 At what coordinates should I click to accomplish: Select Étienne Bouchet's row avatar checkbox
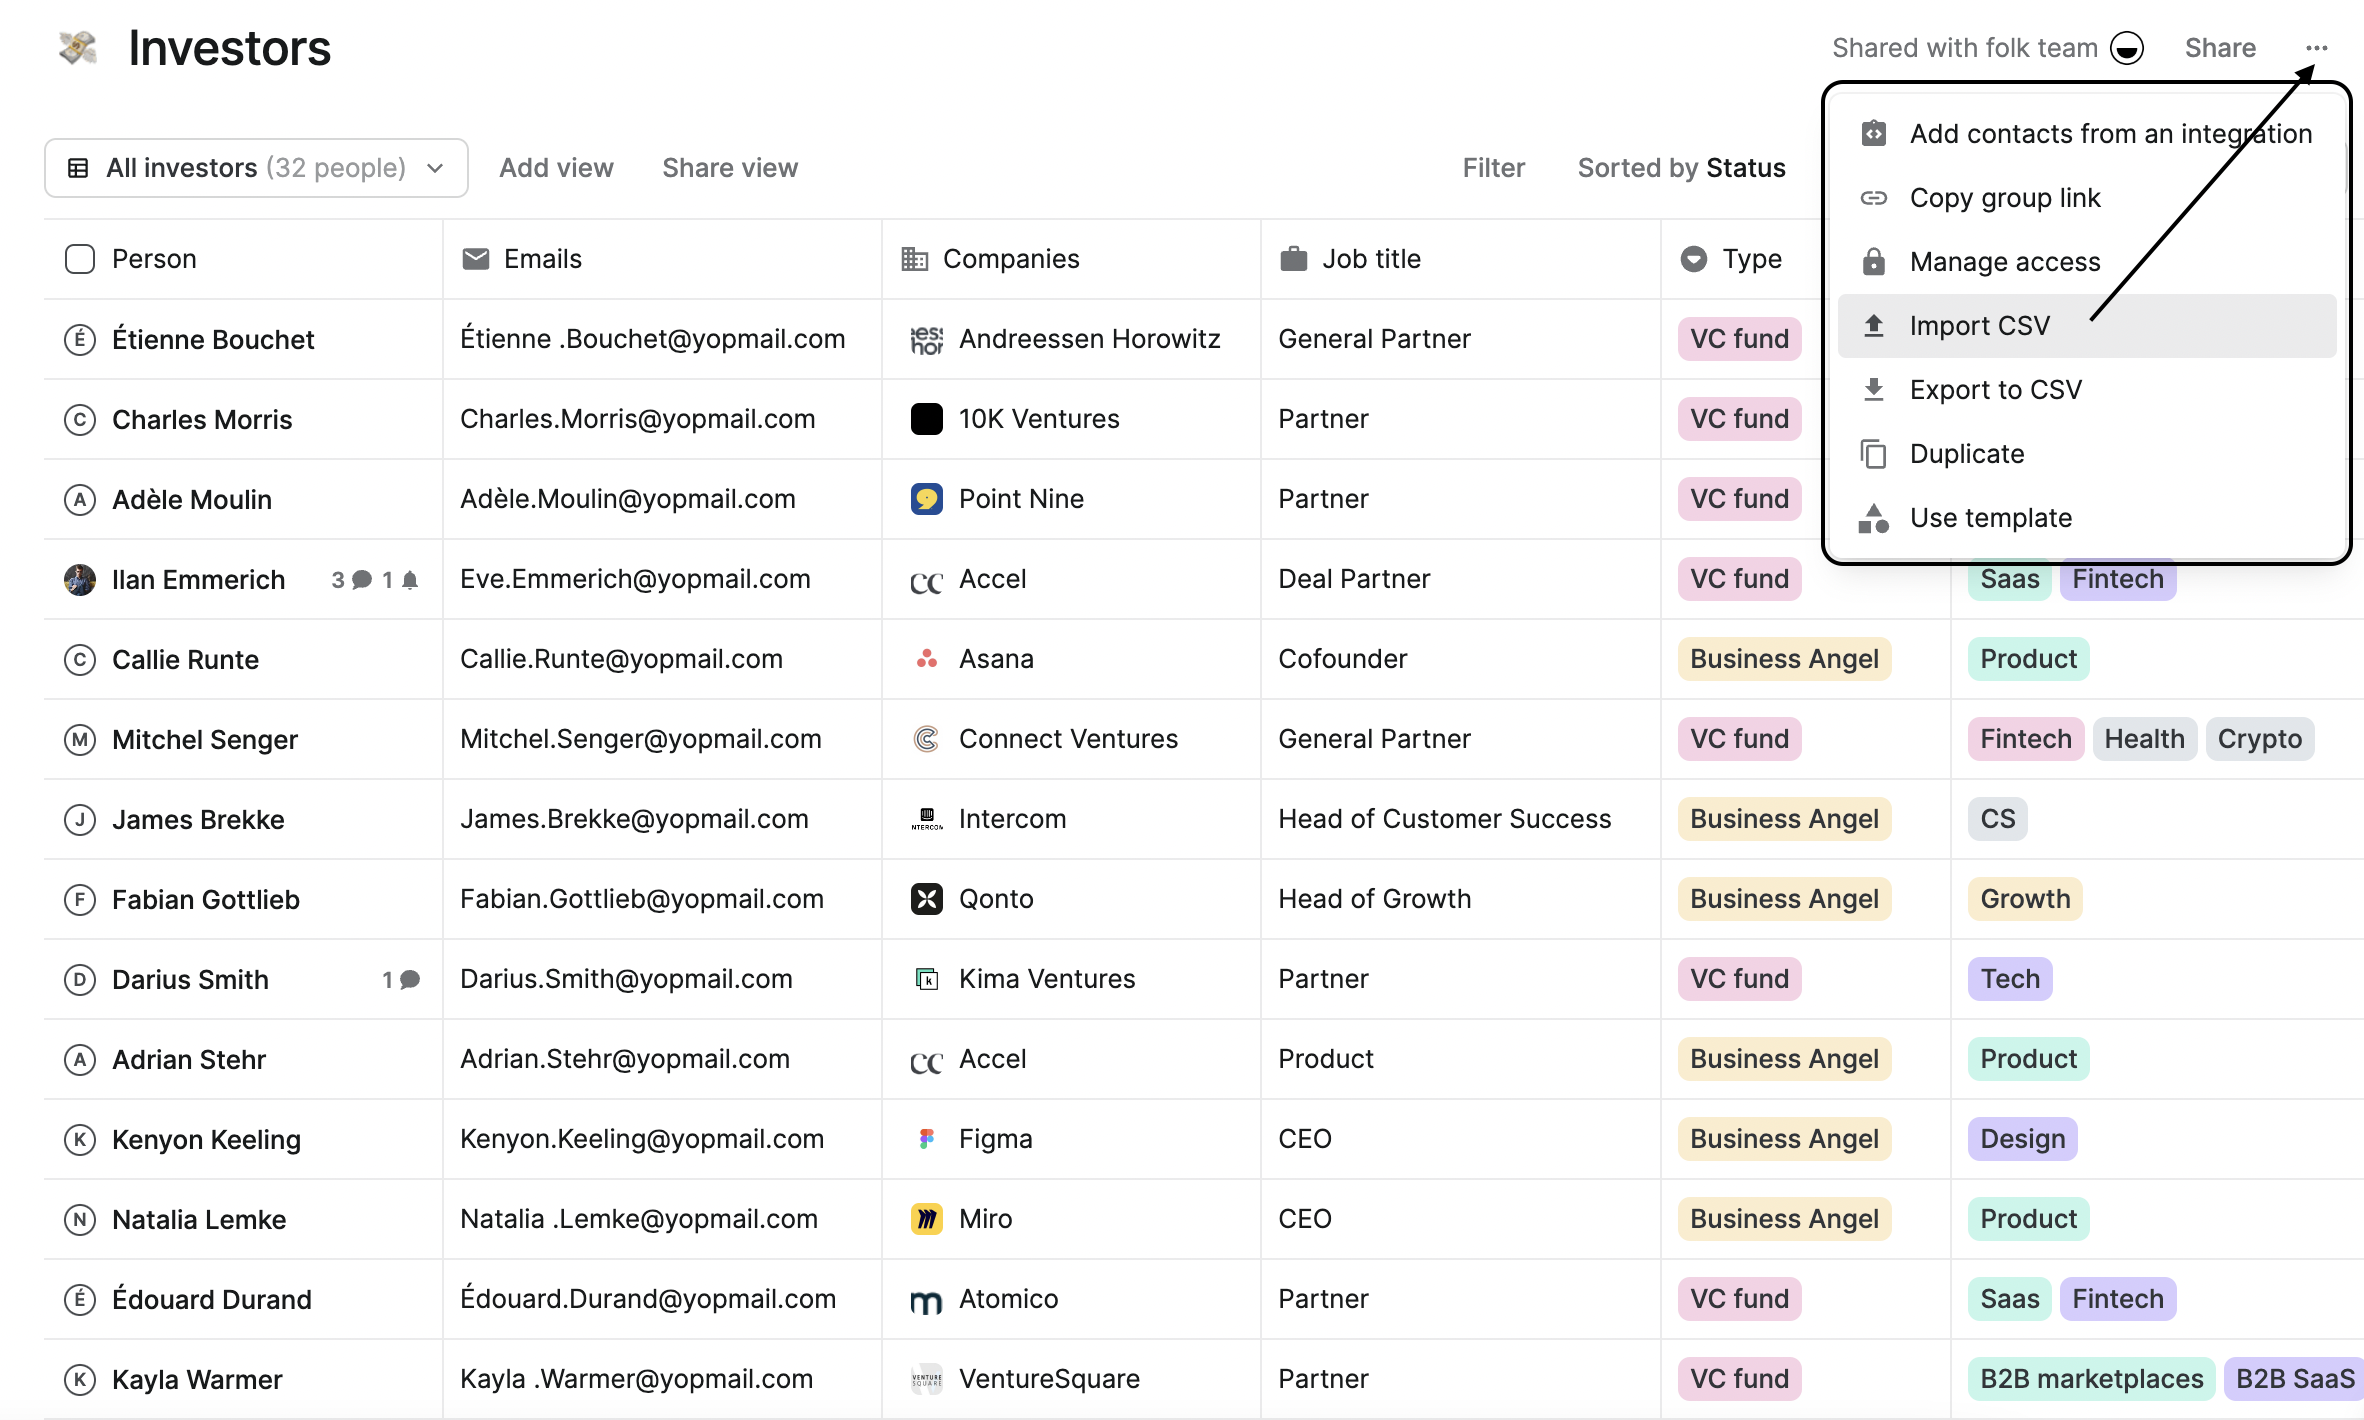80,340
